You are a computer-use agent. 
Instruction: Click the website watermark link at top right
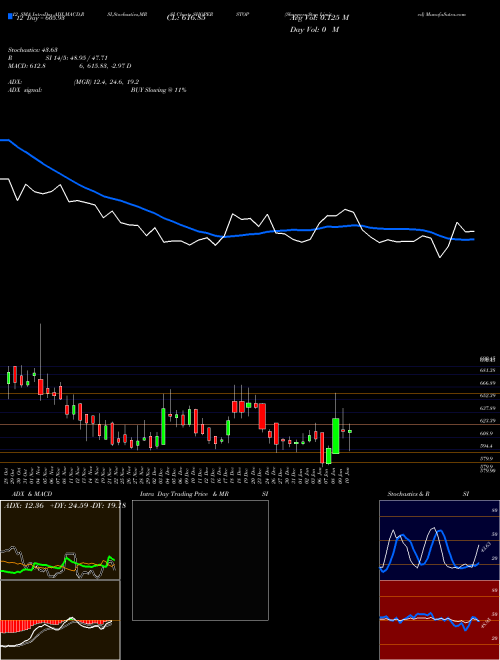(442, 14)
